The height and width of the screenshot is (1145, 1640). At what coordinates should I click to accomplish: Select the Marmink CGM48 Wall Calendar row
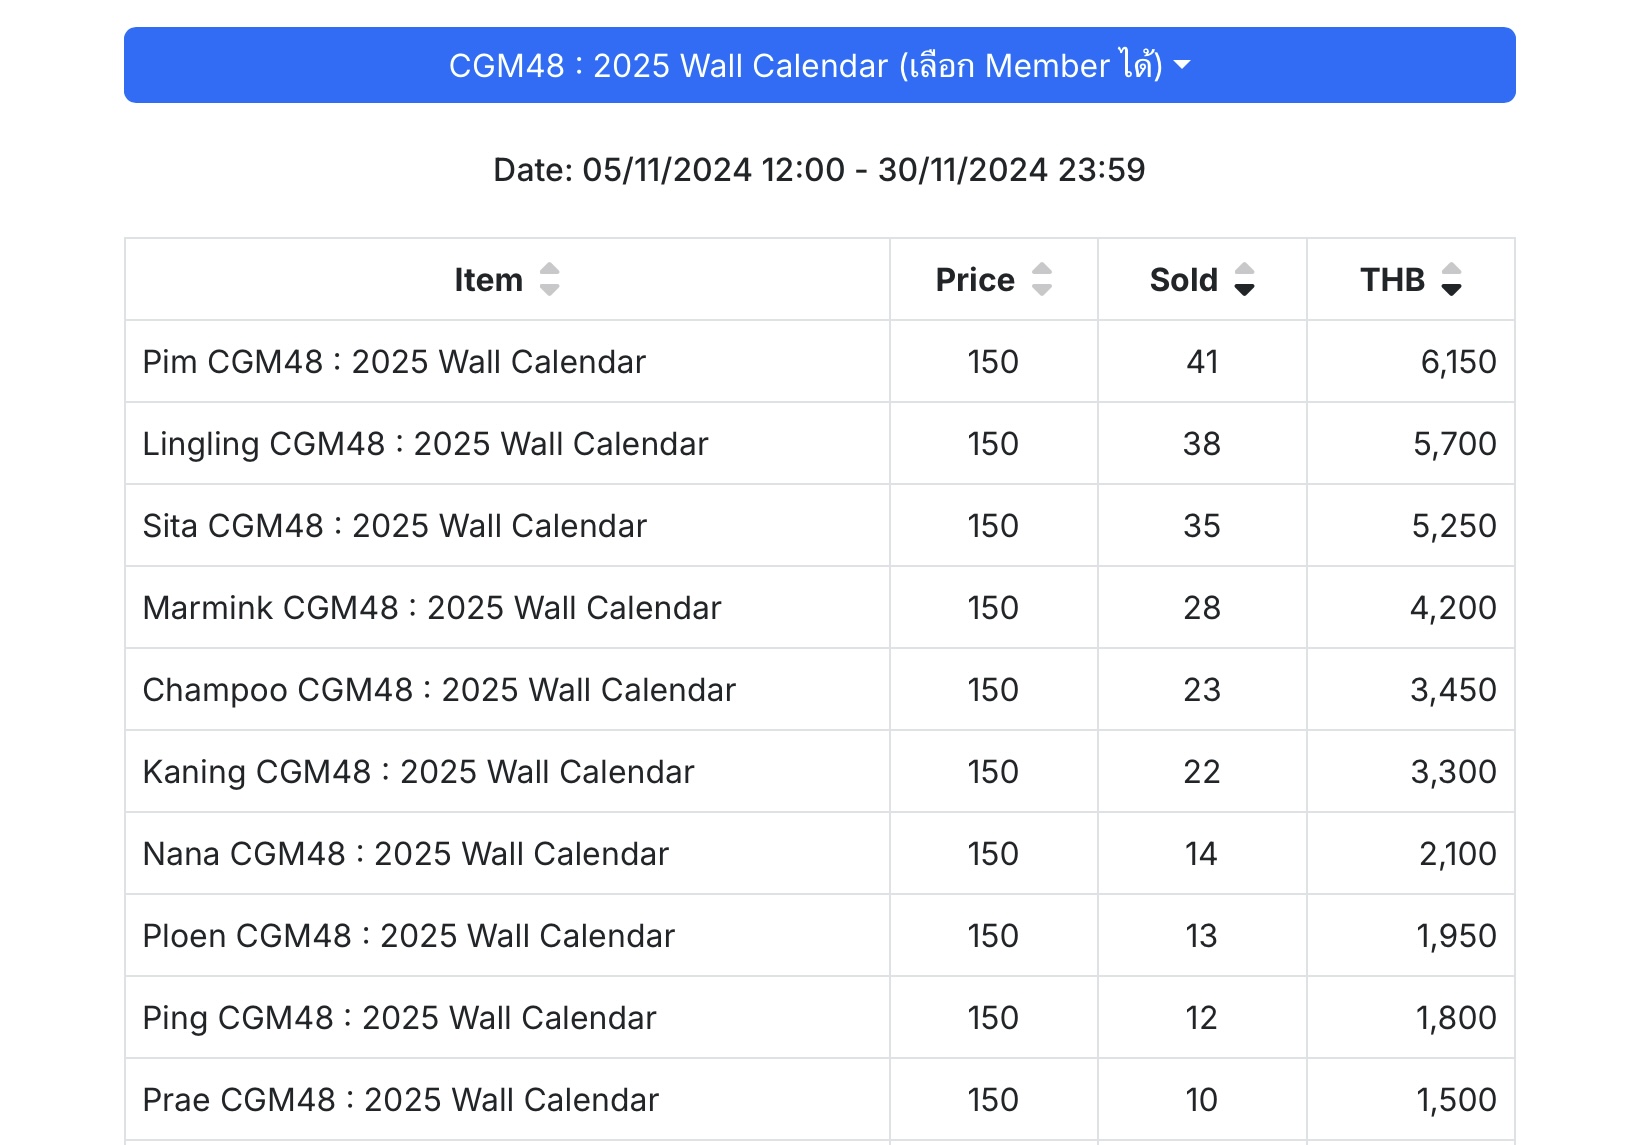click(819, 607)
